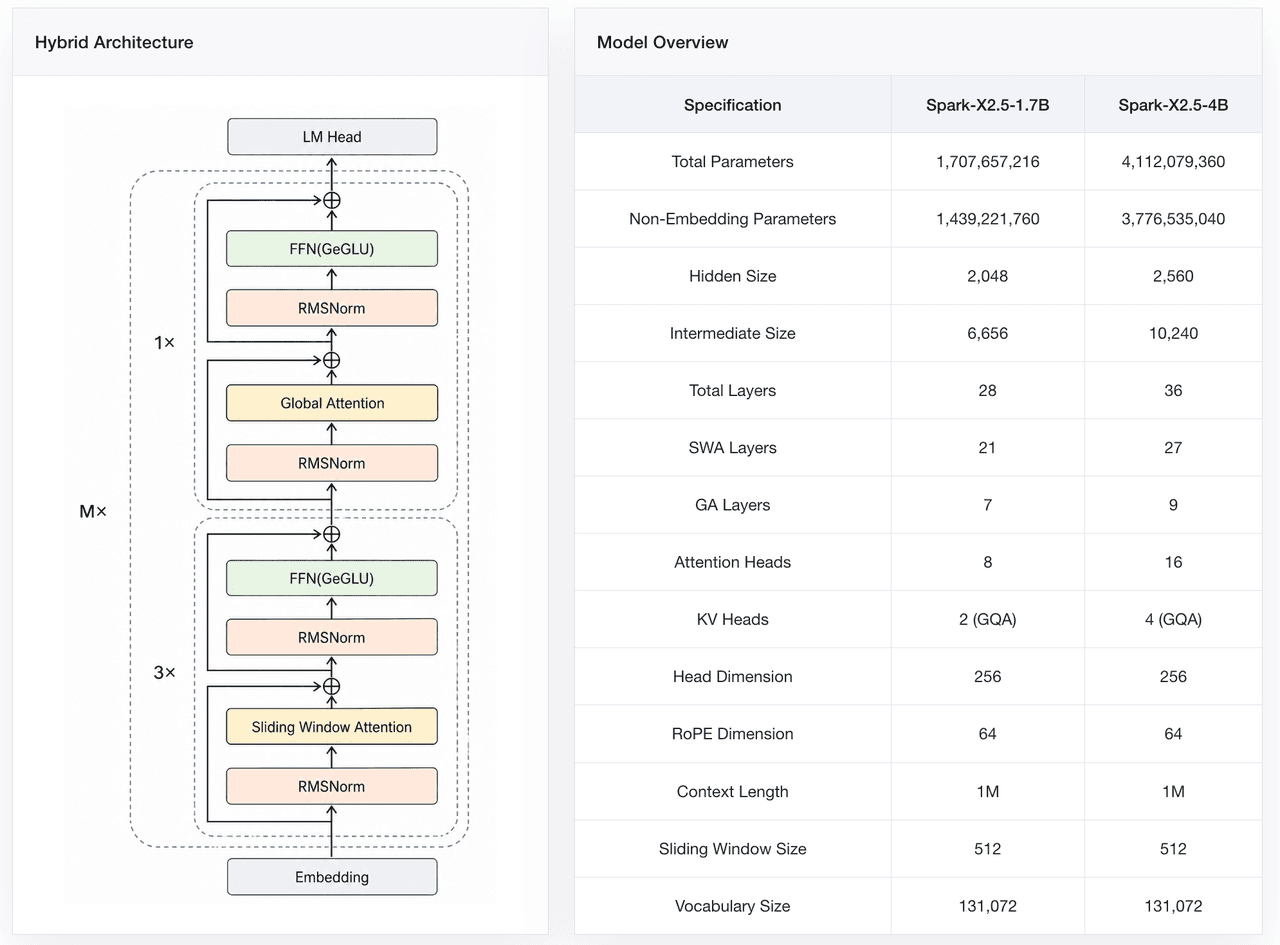Select the "Spark-X2.5-1.7B" column header
The width and height of the screenshot is (1280, 945).
click(988, 105)
